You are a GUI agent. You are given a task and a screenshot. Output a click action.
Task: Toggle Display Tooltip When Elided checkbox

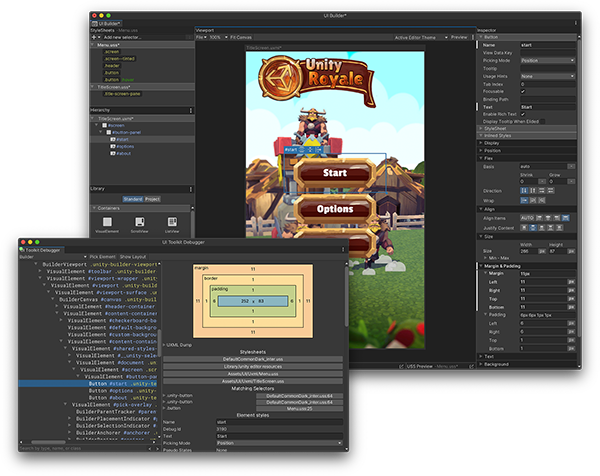(x=543, y=121)
